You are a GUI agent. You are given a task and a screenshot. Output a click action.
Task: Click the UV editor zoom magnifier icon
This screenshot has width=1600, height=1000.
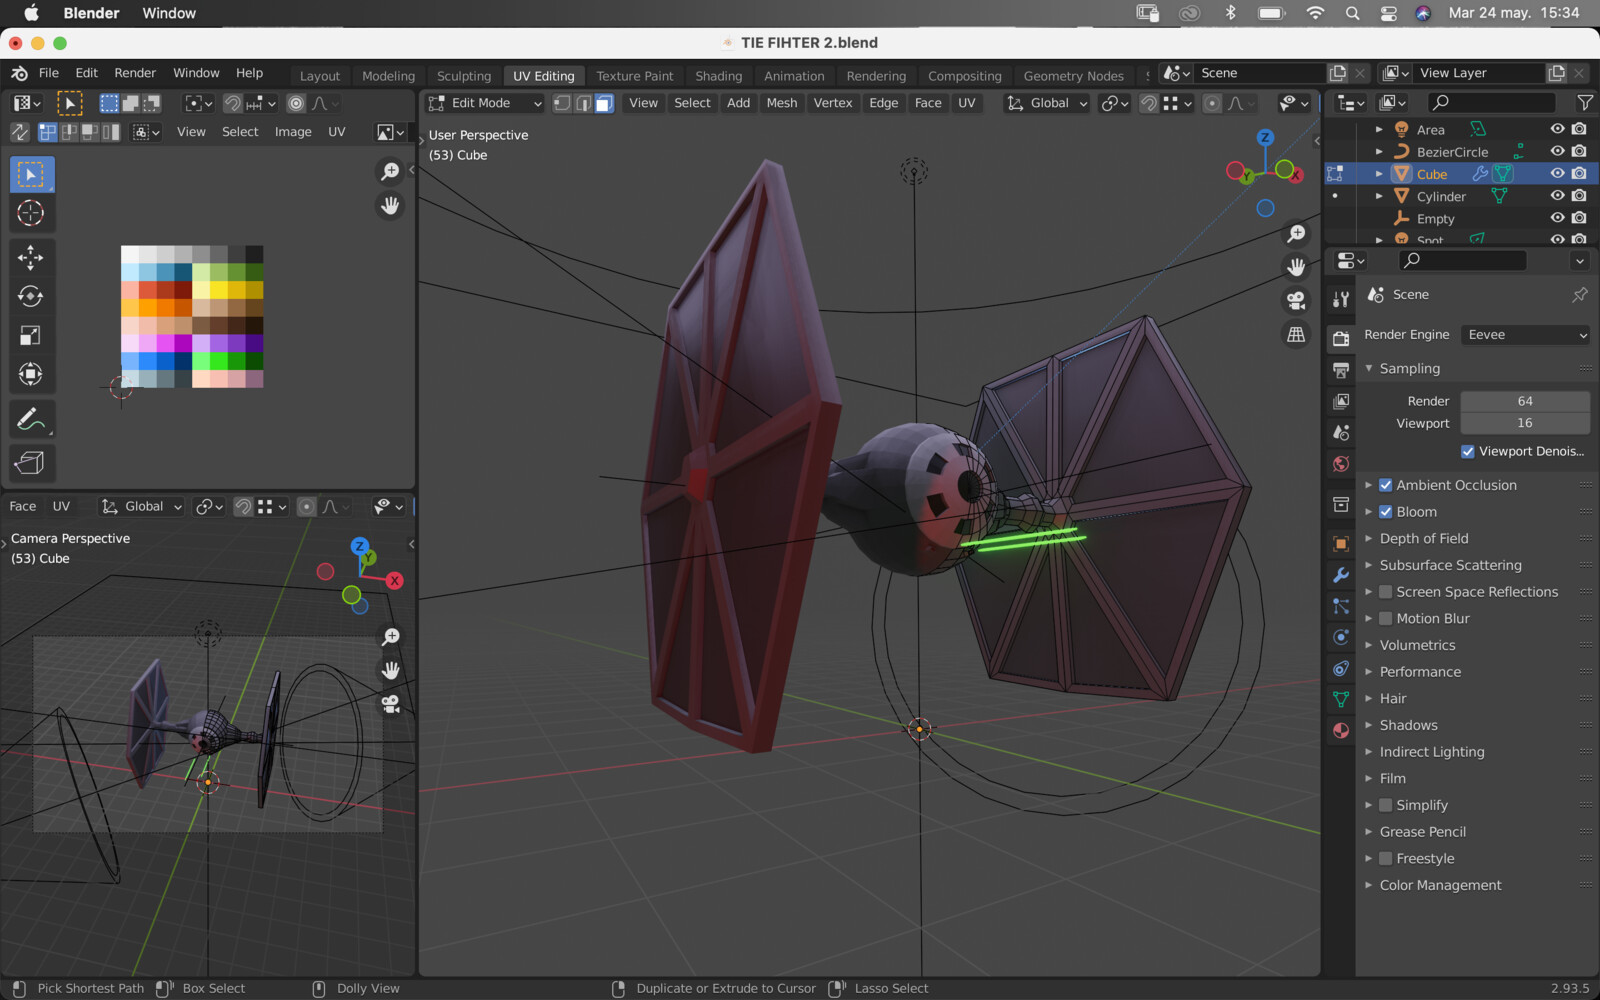click(x=390, y=171)
